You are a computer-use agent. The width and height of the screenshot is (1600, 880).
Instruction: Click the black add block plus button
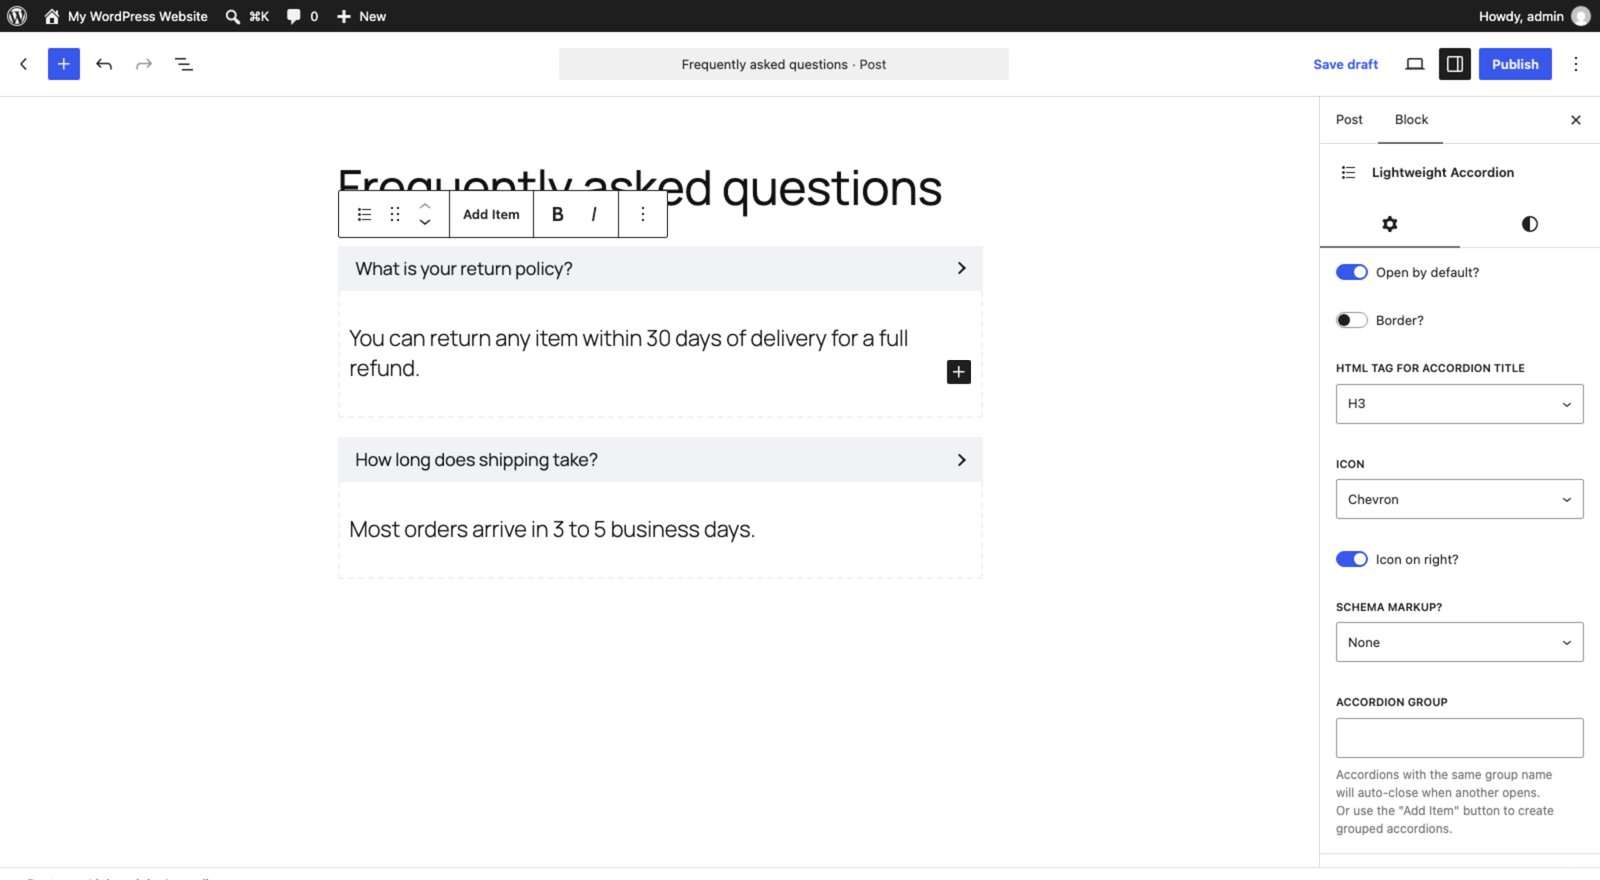pyautogui.click(x=959, y=372)
